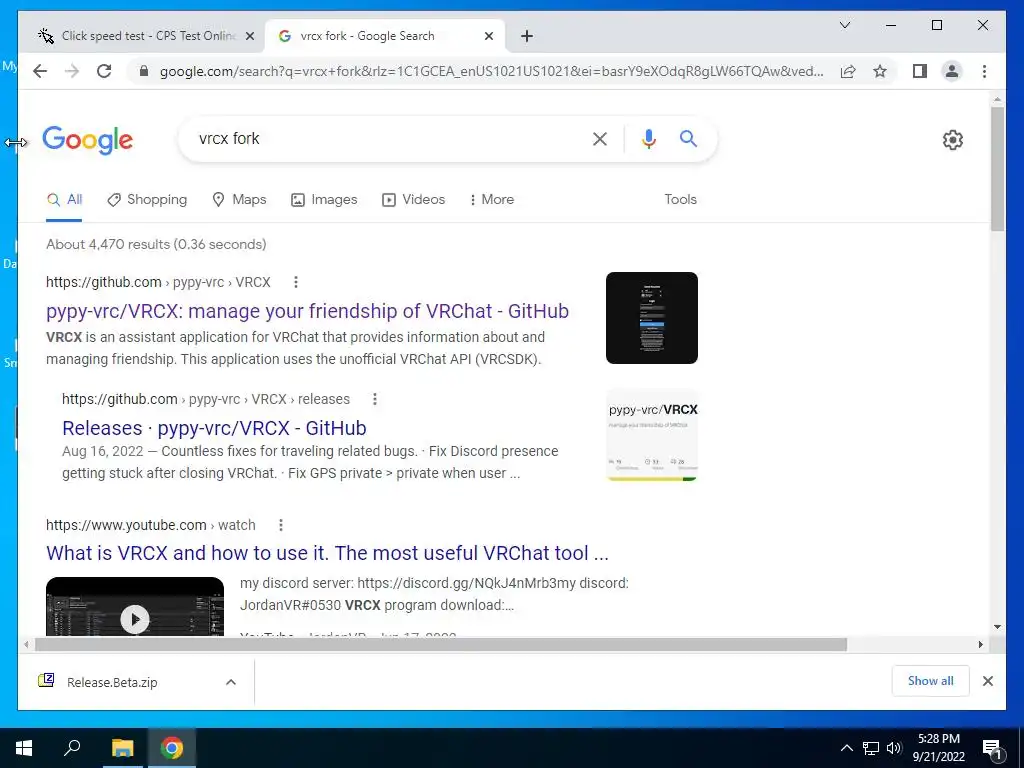1024x768 pixels.
Task: Open Windows taskbar search
Action: click(72, 748)
